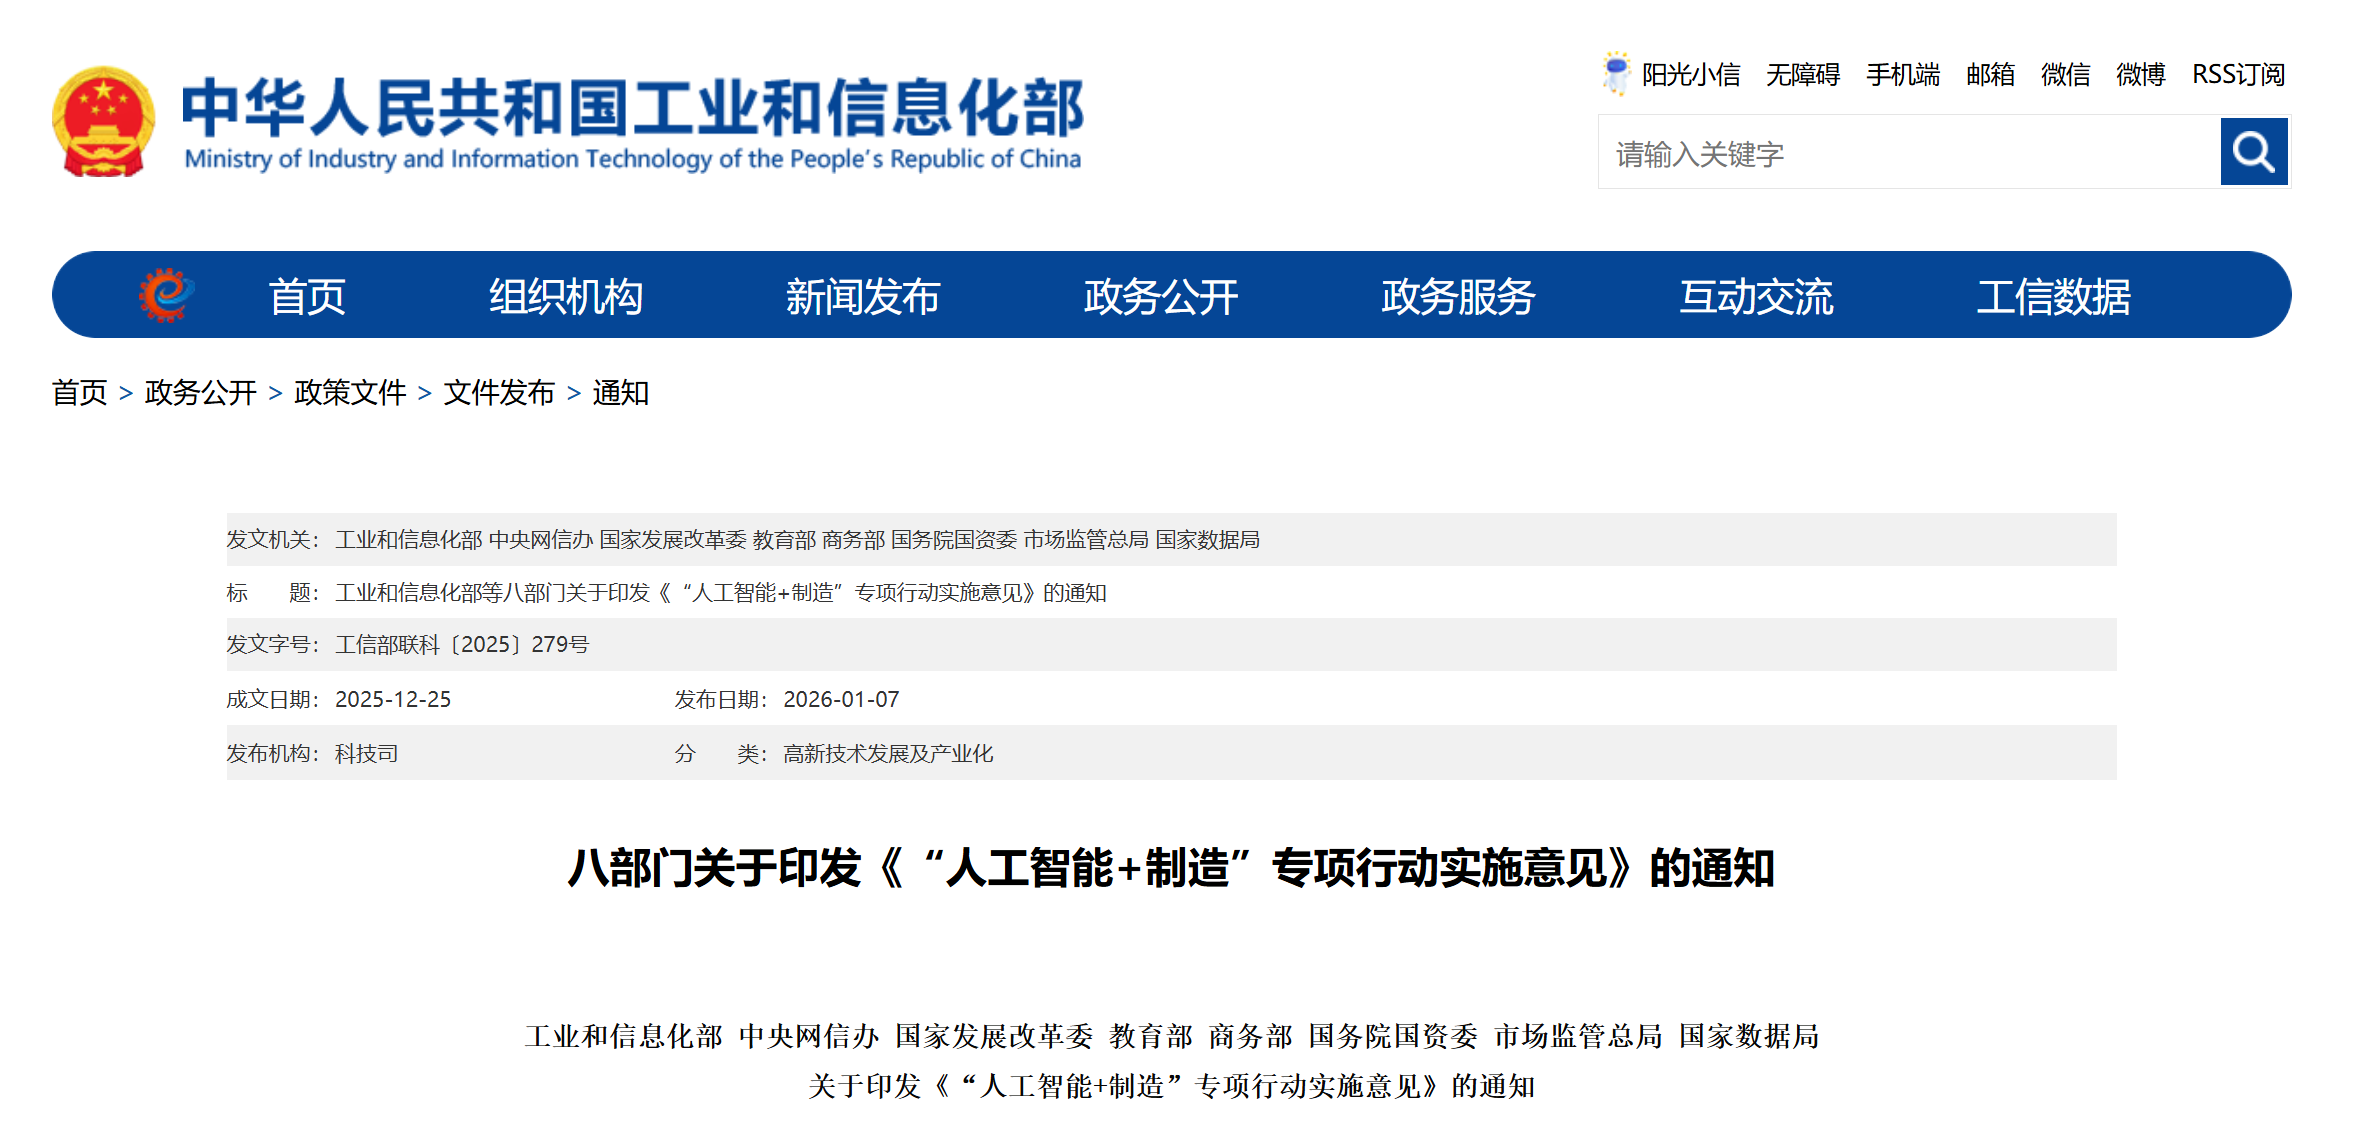Click the 手机端 mobile version link
The image size is (2359, 1132).
(x=1902, y=75)
